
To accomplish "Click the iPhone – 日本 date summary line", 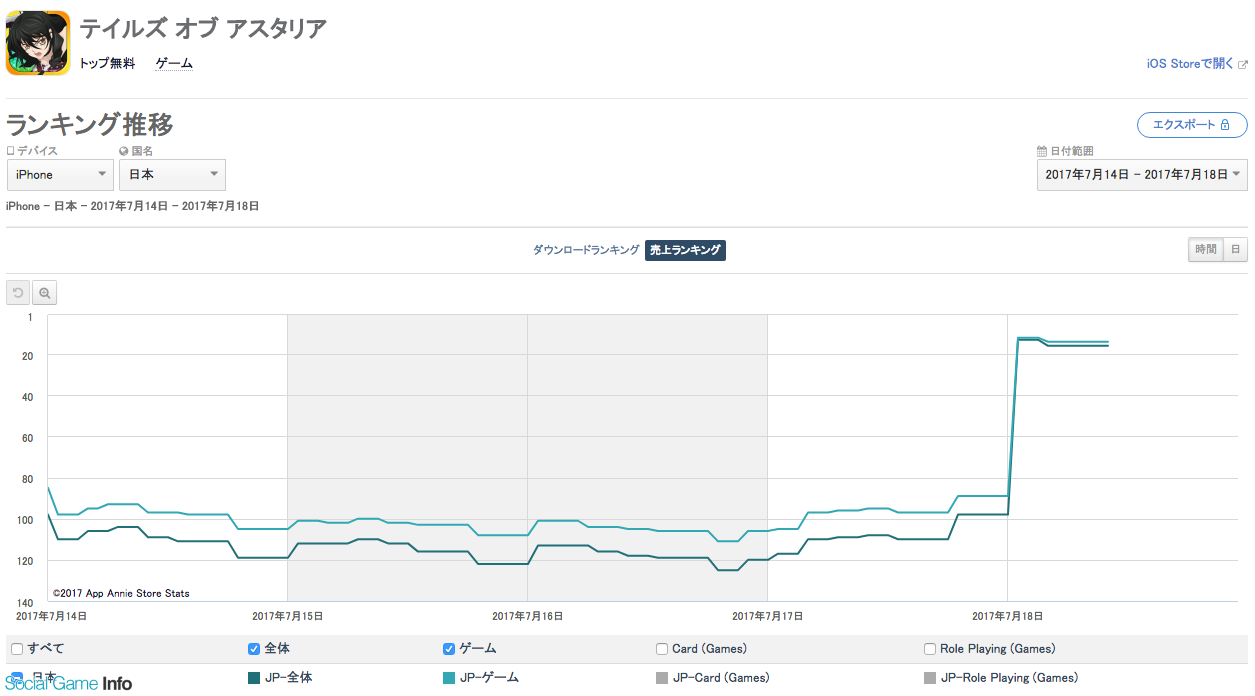I will [133, 206].
